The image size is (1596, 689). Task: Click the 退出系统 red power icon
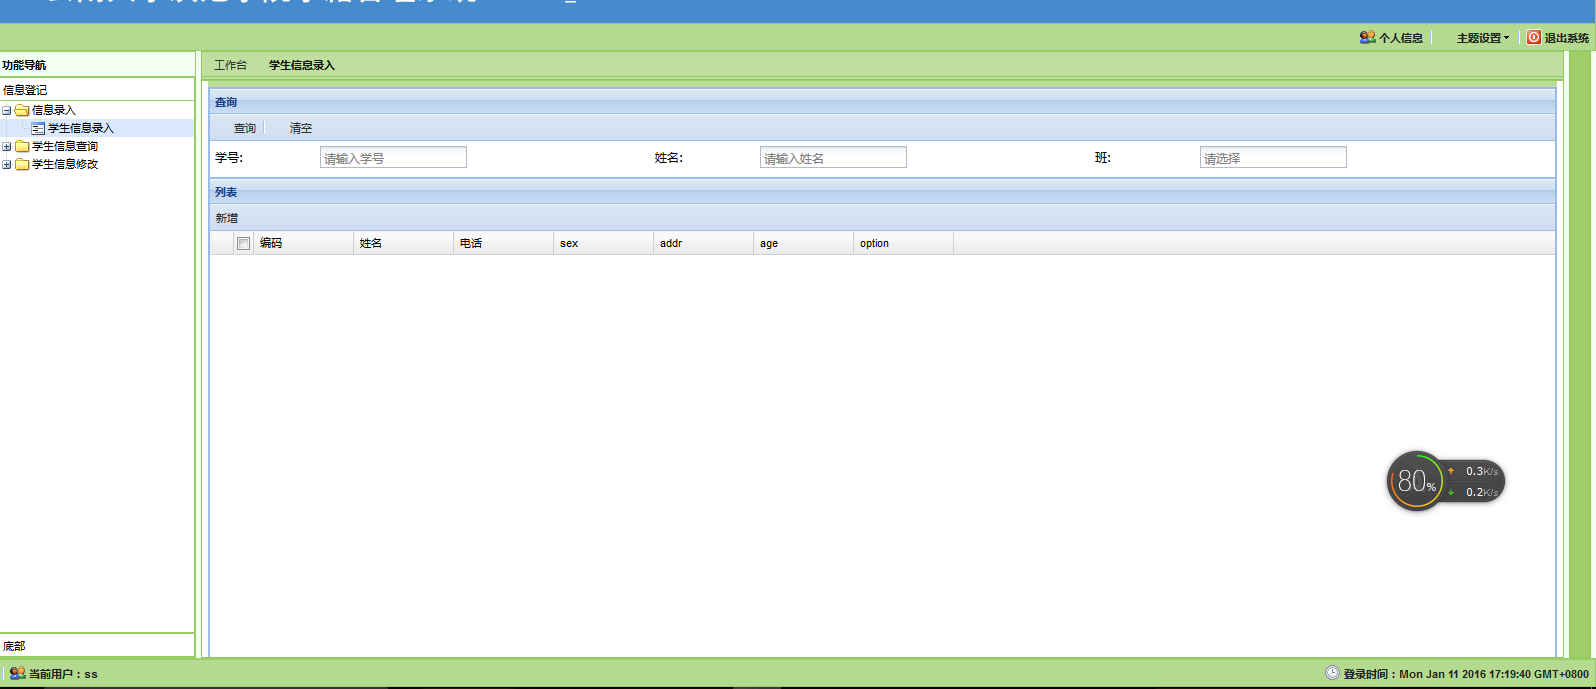click(1534, 37)
